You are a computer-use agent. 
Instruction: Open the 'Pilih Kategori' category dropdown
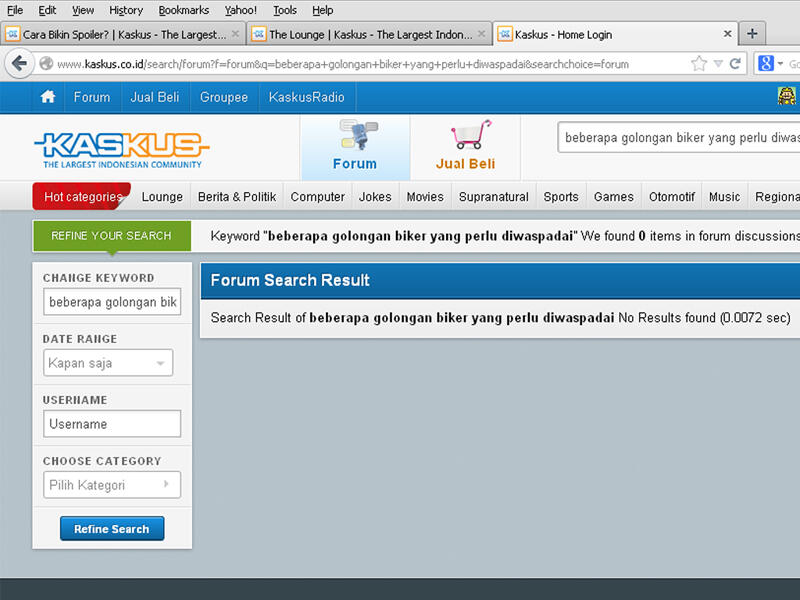click(112, 485)
